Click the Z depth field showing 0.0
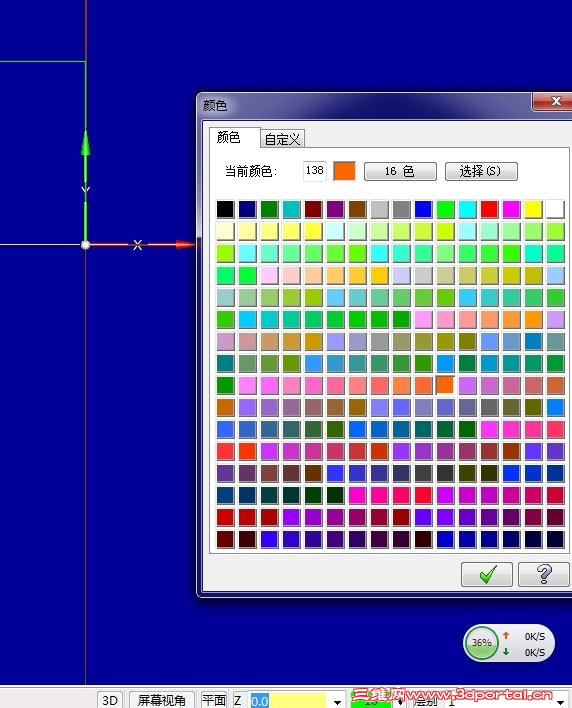This screenshot has height=708, width=572. [x=288, y=701]
